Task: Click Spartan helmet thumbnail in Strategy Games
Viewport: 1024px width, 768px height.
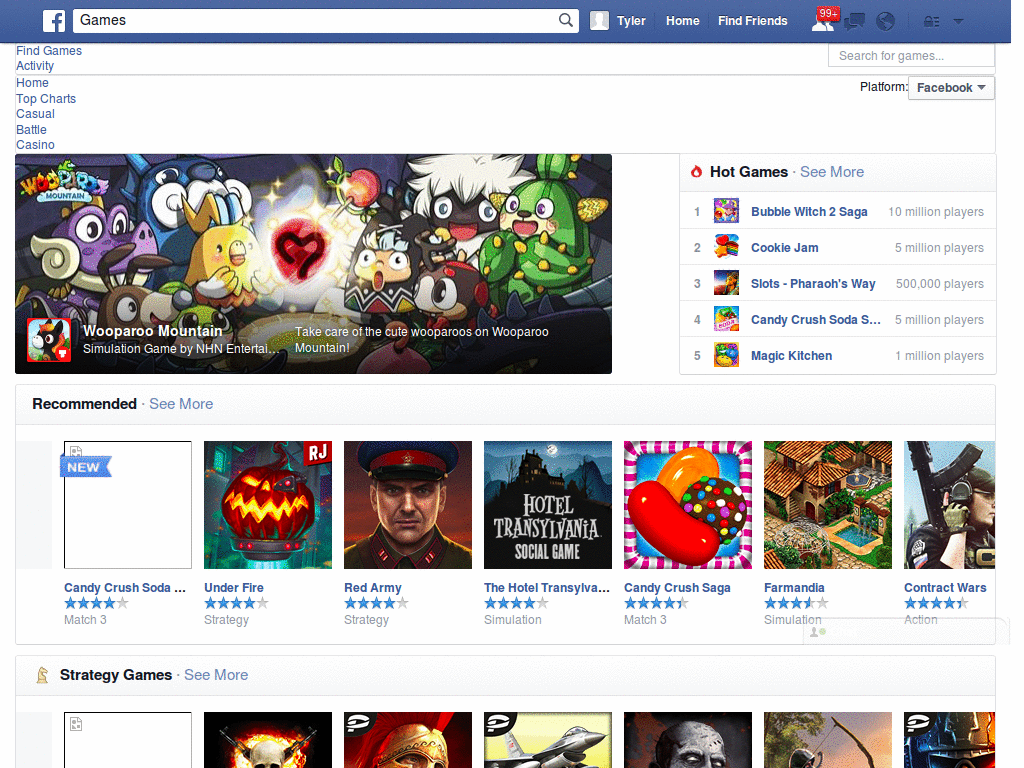Action: click(408, 740)
